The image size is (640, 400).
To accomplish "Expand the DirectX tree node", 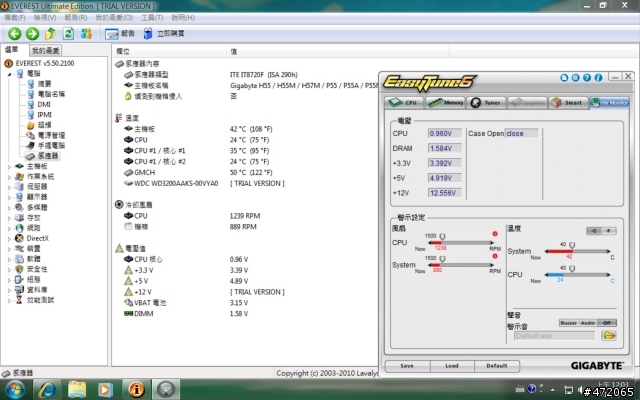I will click(x=9, y=238).
